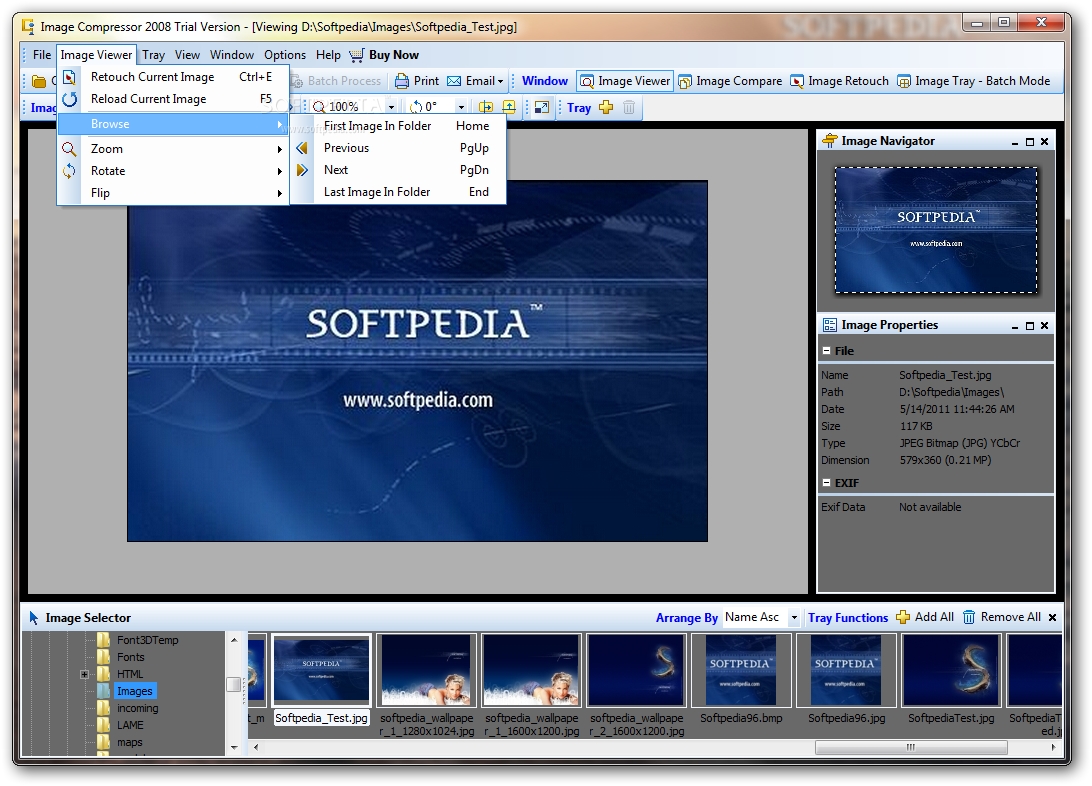Screen dimensions: 1092x786
Task: Click the flip vertical toolbar icon
Action: (x=509, y=107)
